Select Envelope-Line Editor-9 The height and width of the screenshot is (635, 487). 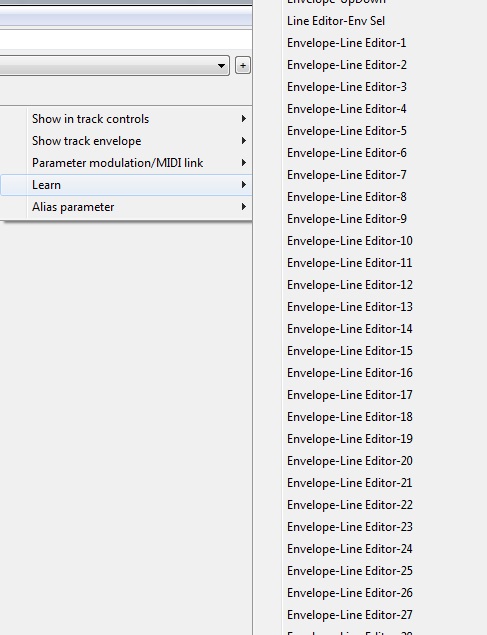(347, 219)
